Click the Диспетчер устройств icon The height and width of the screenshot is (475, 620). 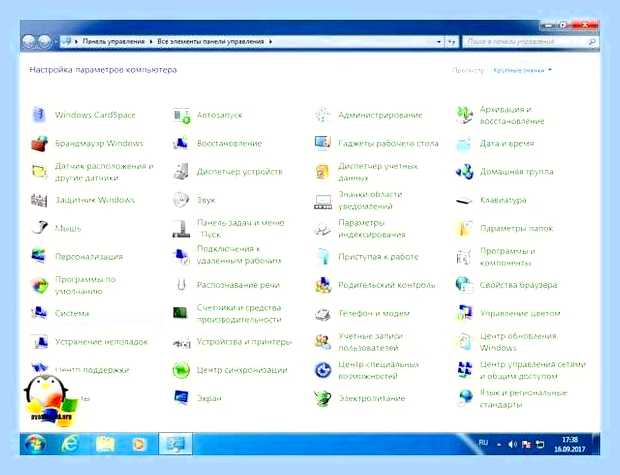click(x=181, y=171)
